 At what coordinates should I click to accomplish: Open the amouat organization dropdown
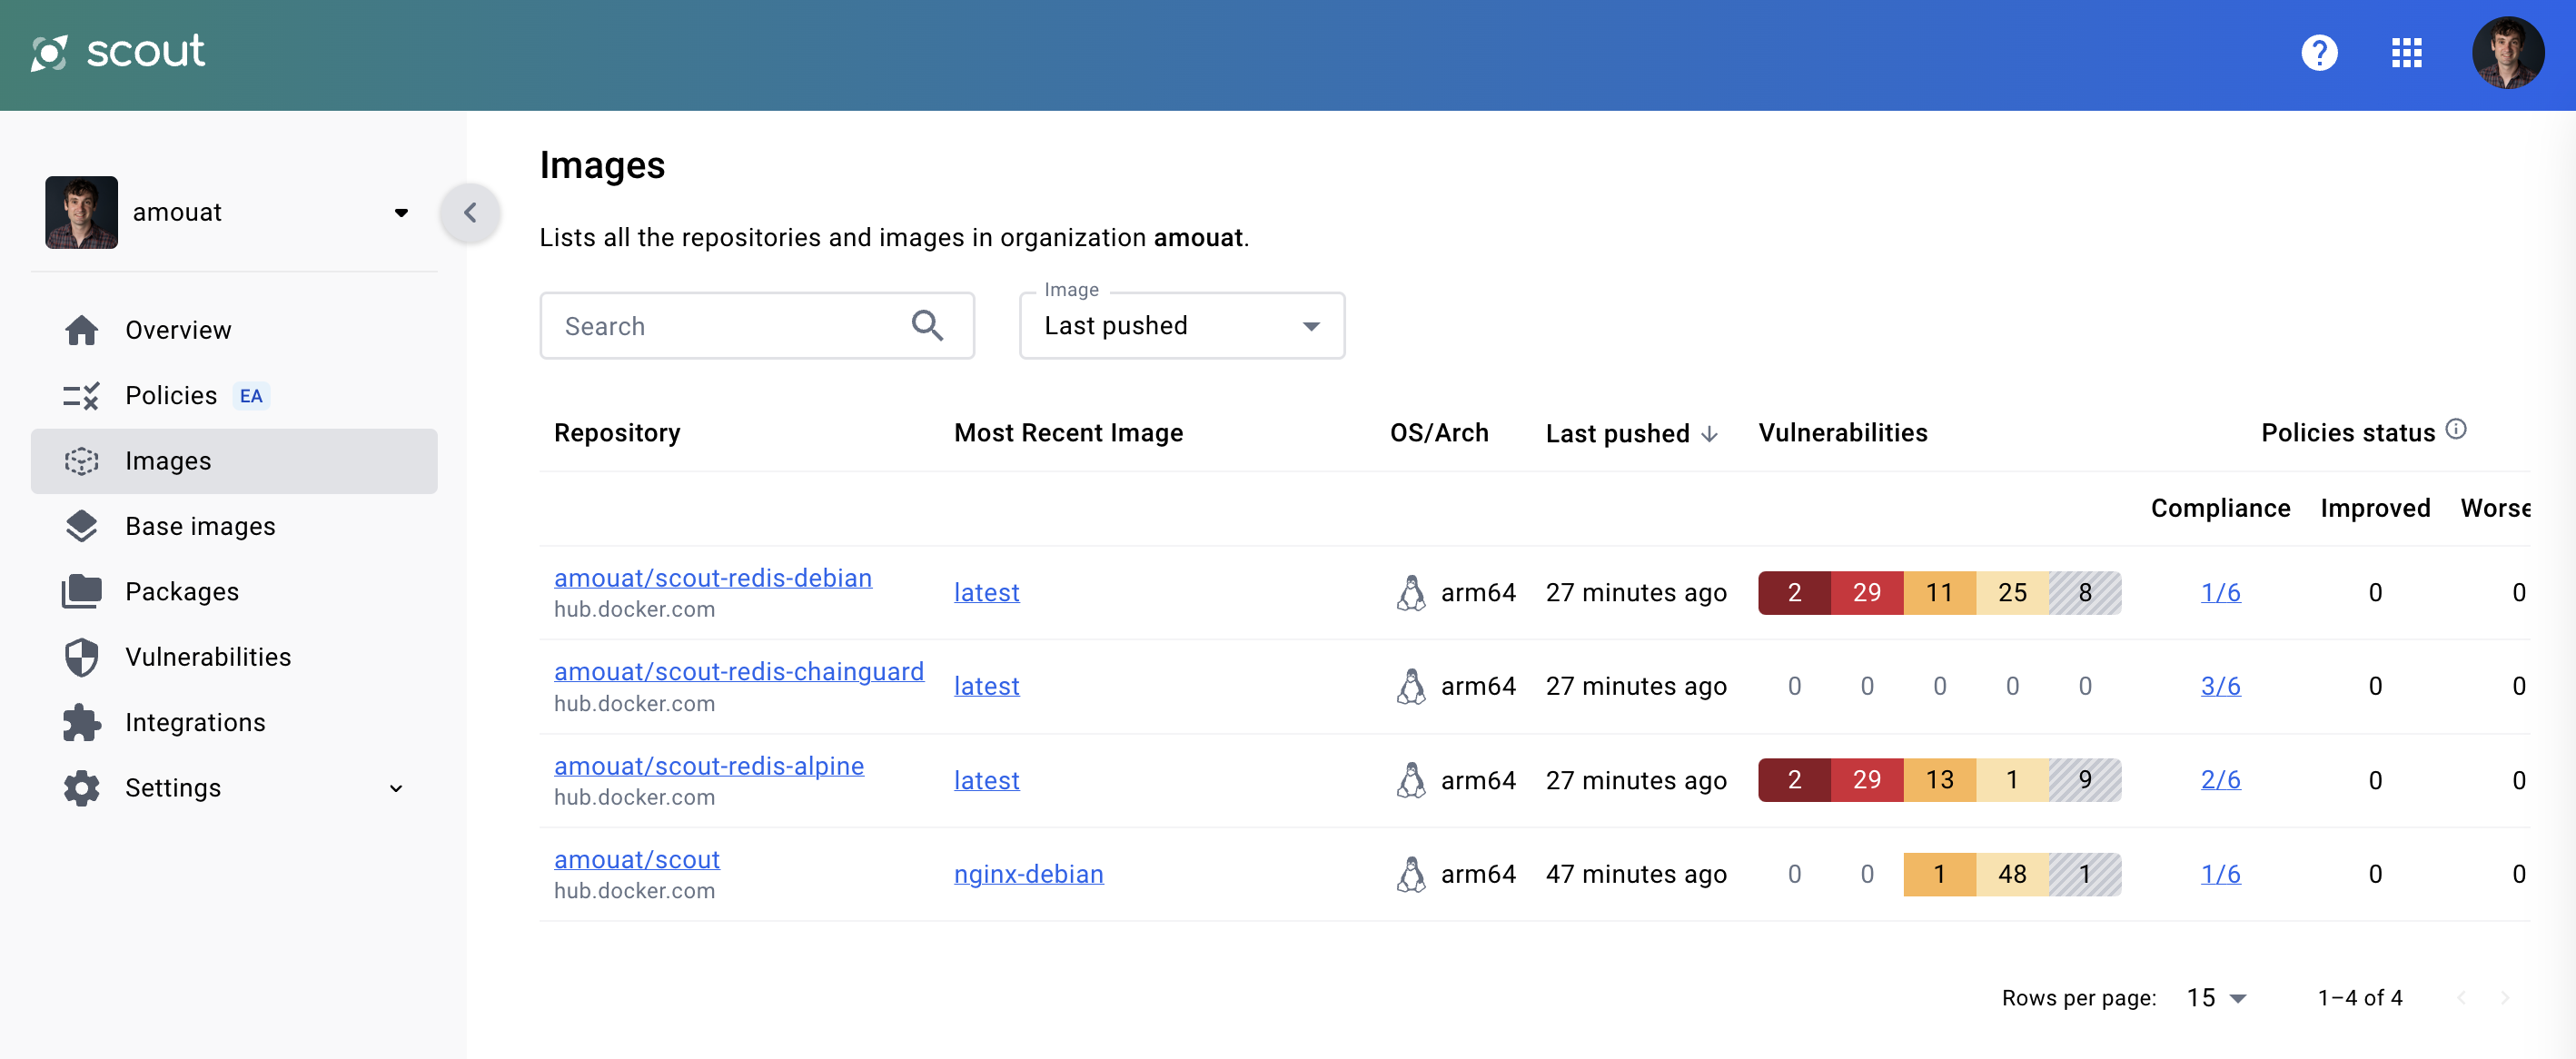(400, 212)
